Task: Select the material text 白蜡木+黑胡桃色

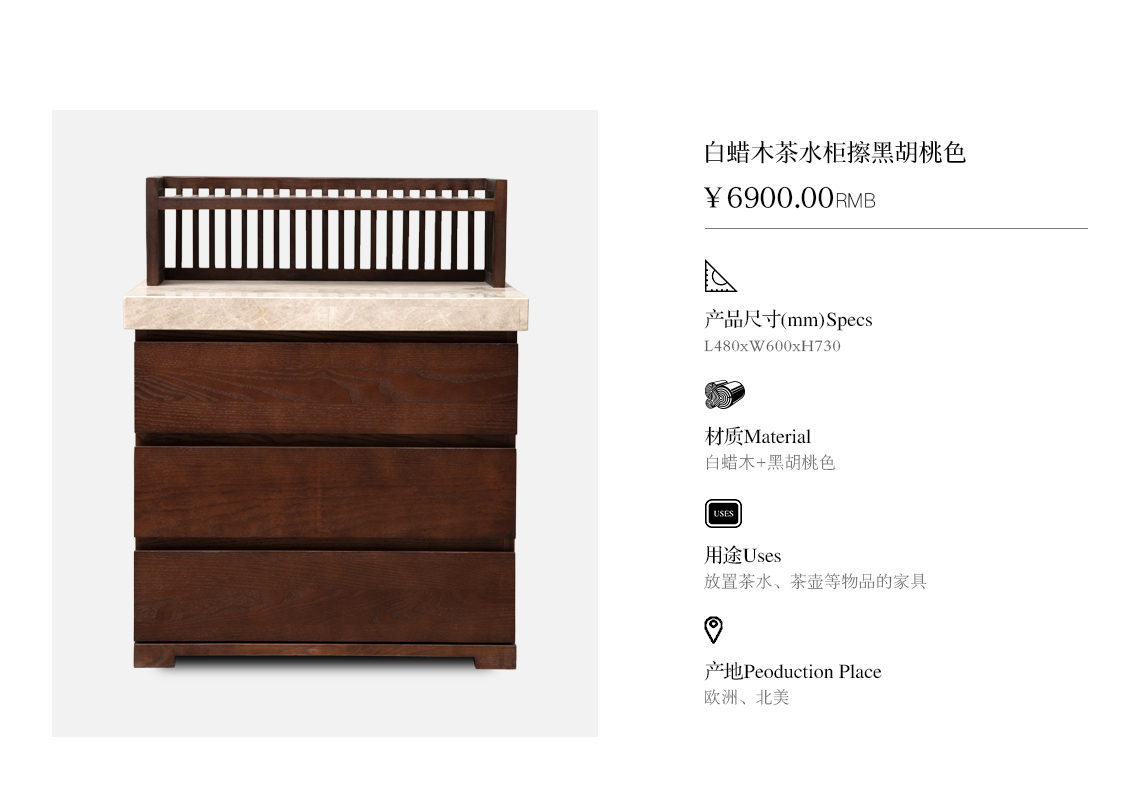Action: (x=769, y=462)
